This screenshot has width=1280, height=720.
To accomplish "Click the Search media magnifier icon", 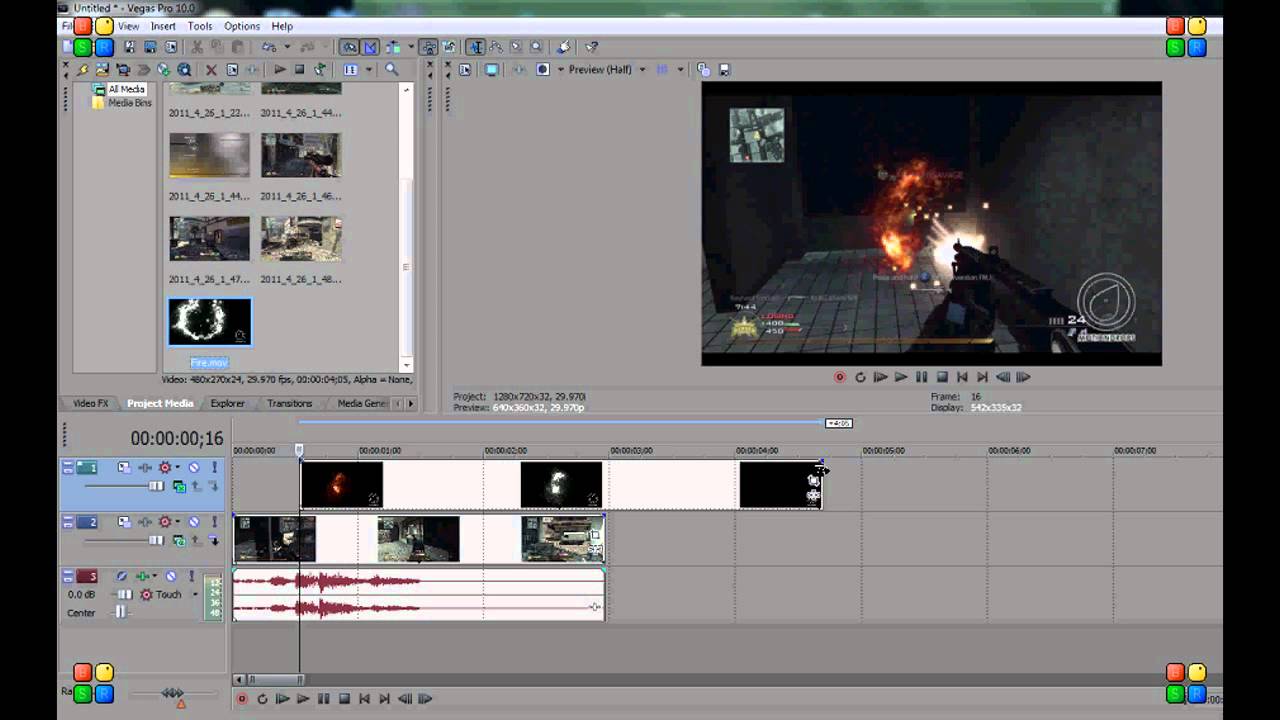I will coord(392,70).
